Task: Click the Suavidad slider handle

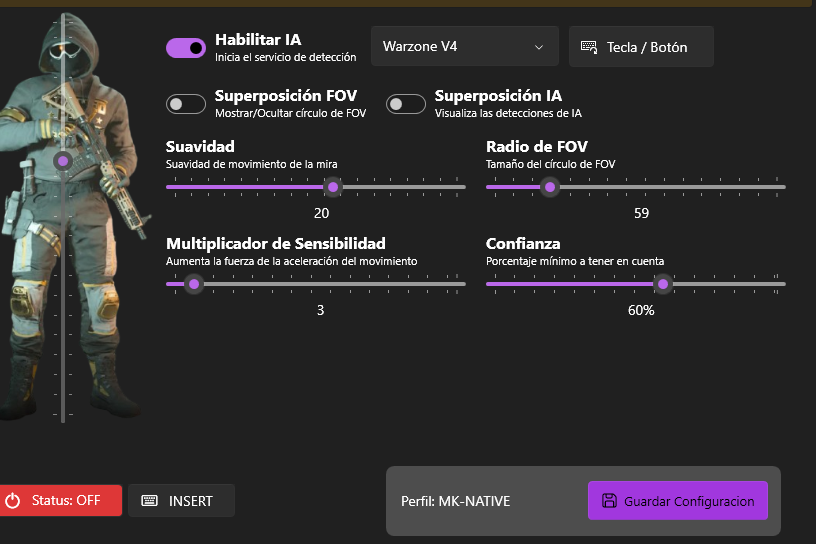Action: (333, 187)
